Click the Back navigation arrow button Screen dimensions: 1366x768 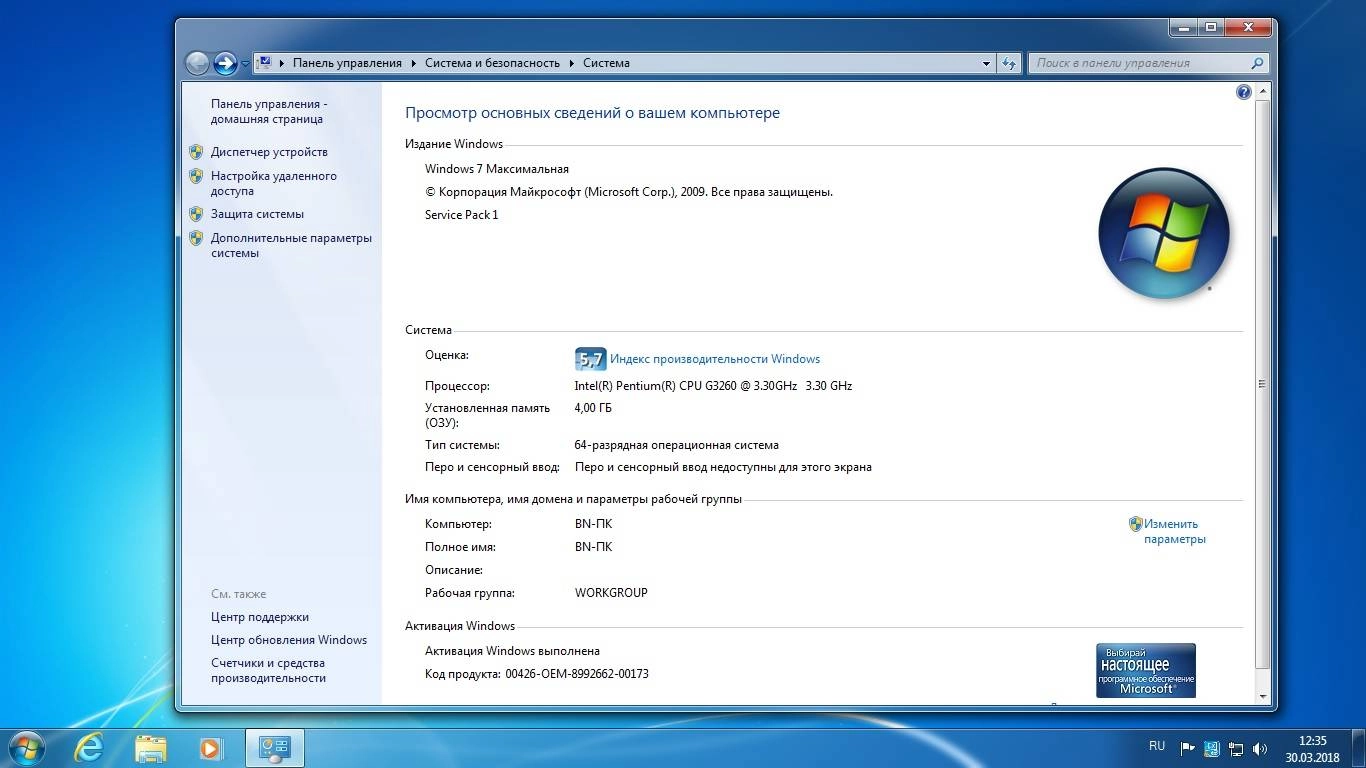click(197, 63)
